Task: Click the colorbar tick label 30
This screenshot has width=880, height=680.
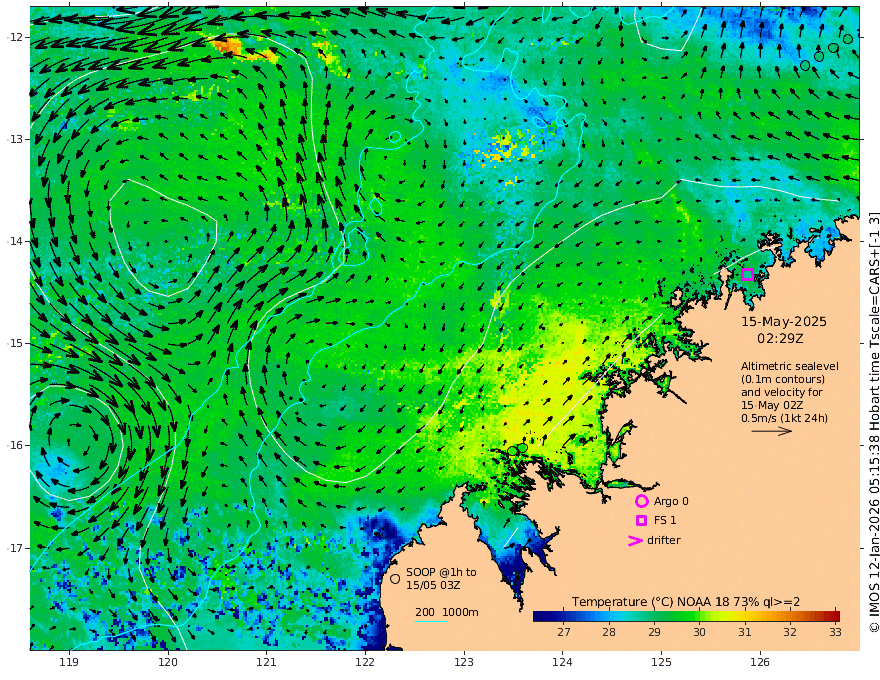Action: pyautogui.click(x=699, y=632)
